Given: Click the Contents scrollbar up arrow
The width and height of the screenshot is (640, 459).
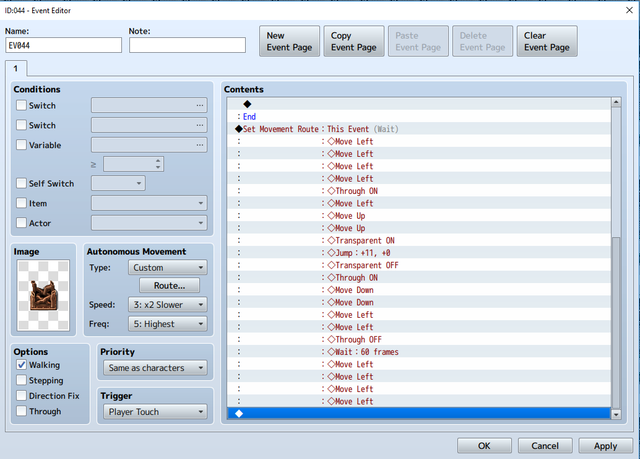Looking at the screenshot, I should 616,102.
